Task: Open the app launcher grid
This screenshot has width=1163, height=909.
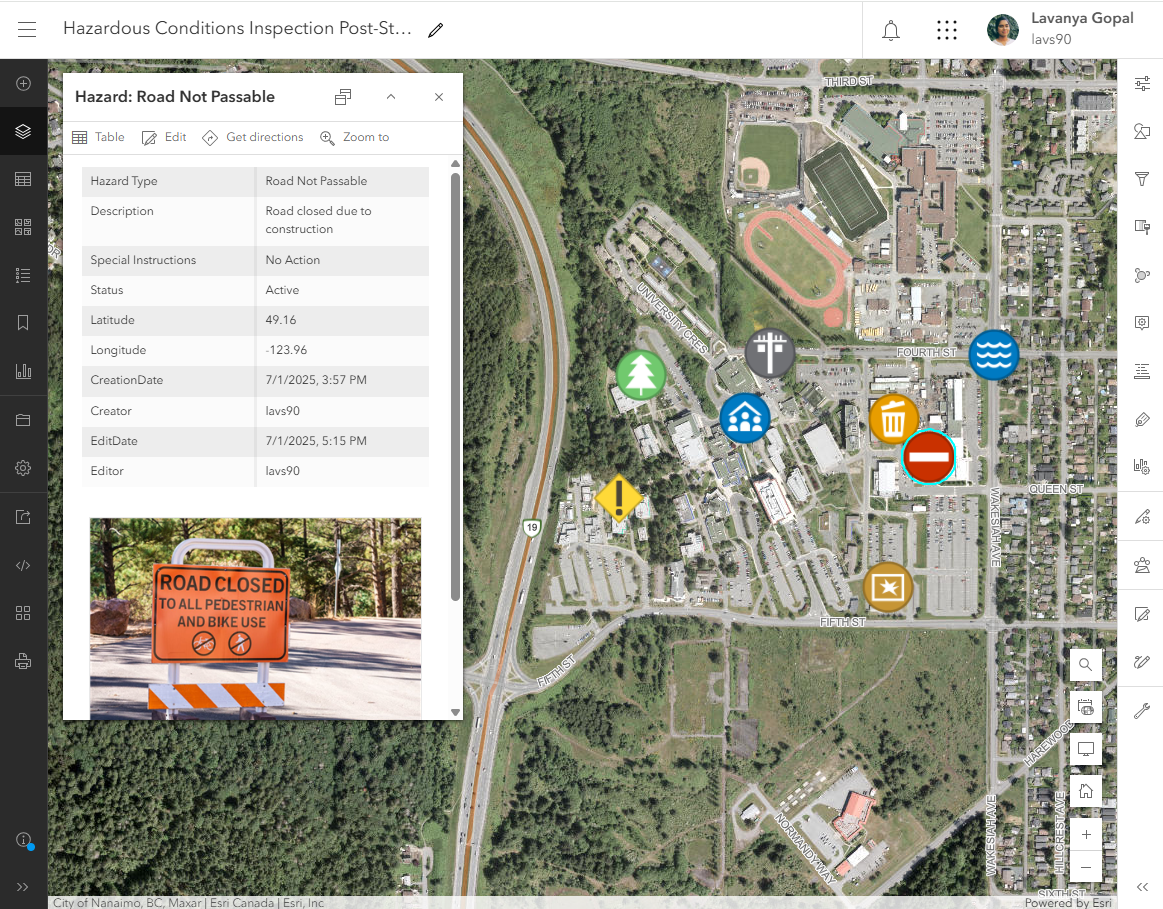Action: 946,30
